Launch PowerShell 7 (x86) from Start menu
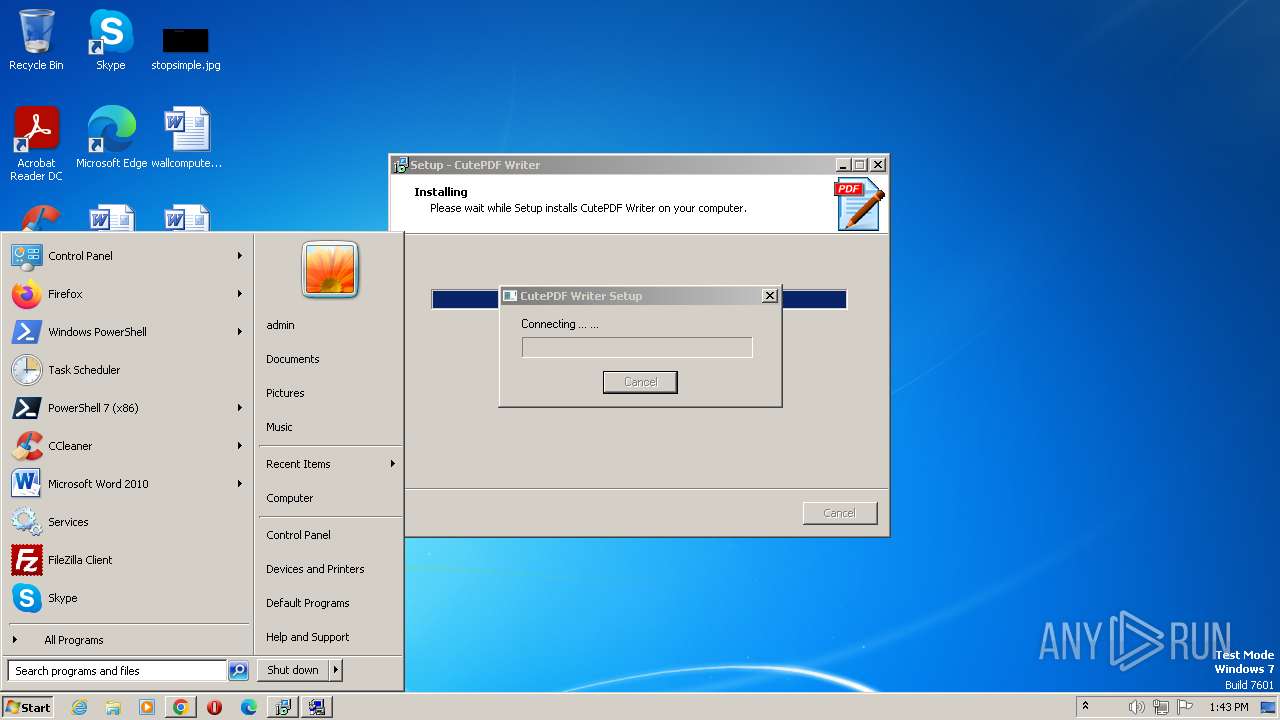This screenshot has width=1280, height=720. point(127,408)
